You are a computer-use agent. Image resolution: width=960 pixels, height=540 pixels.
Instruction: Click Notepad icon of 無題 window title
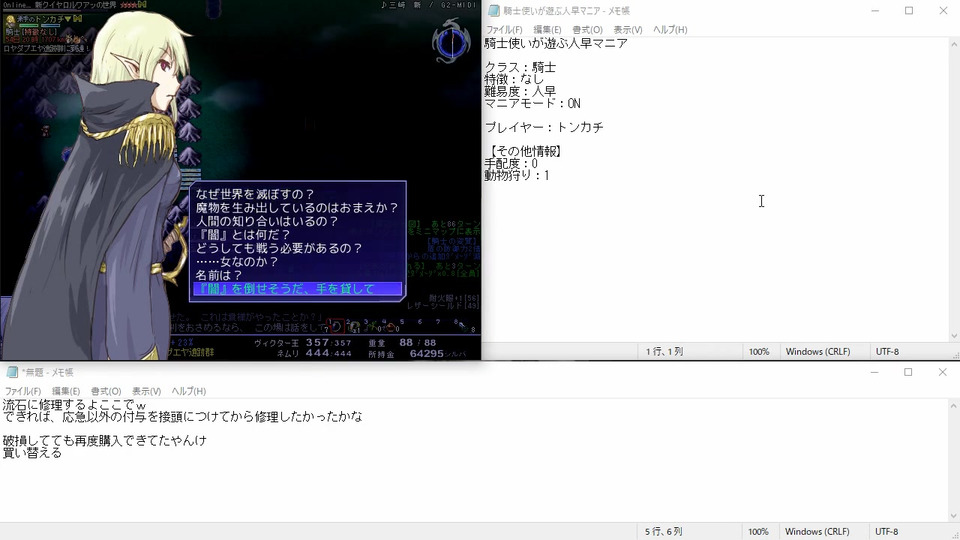click(12, 372)
